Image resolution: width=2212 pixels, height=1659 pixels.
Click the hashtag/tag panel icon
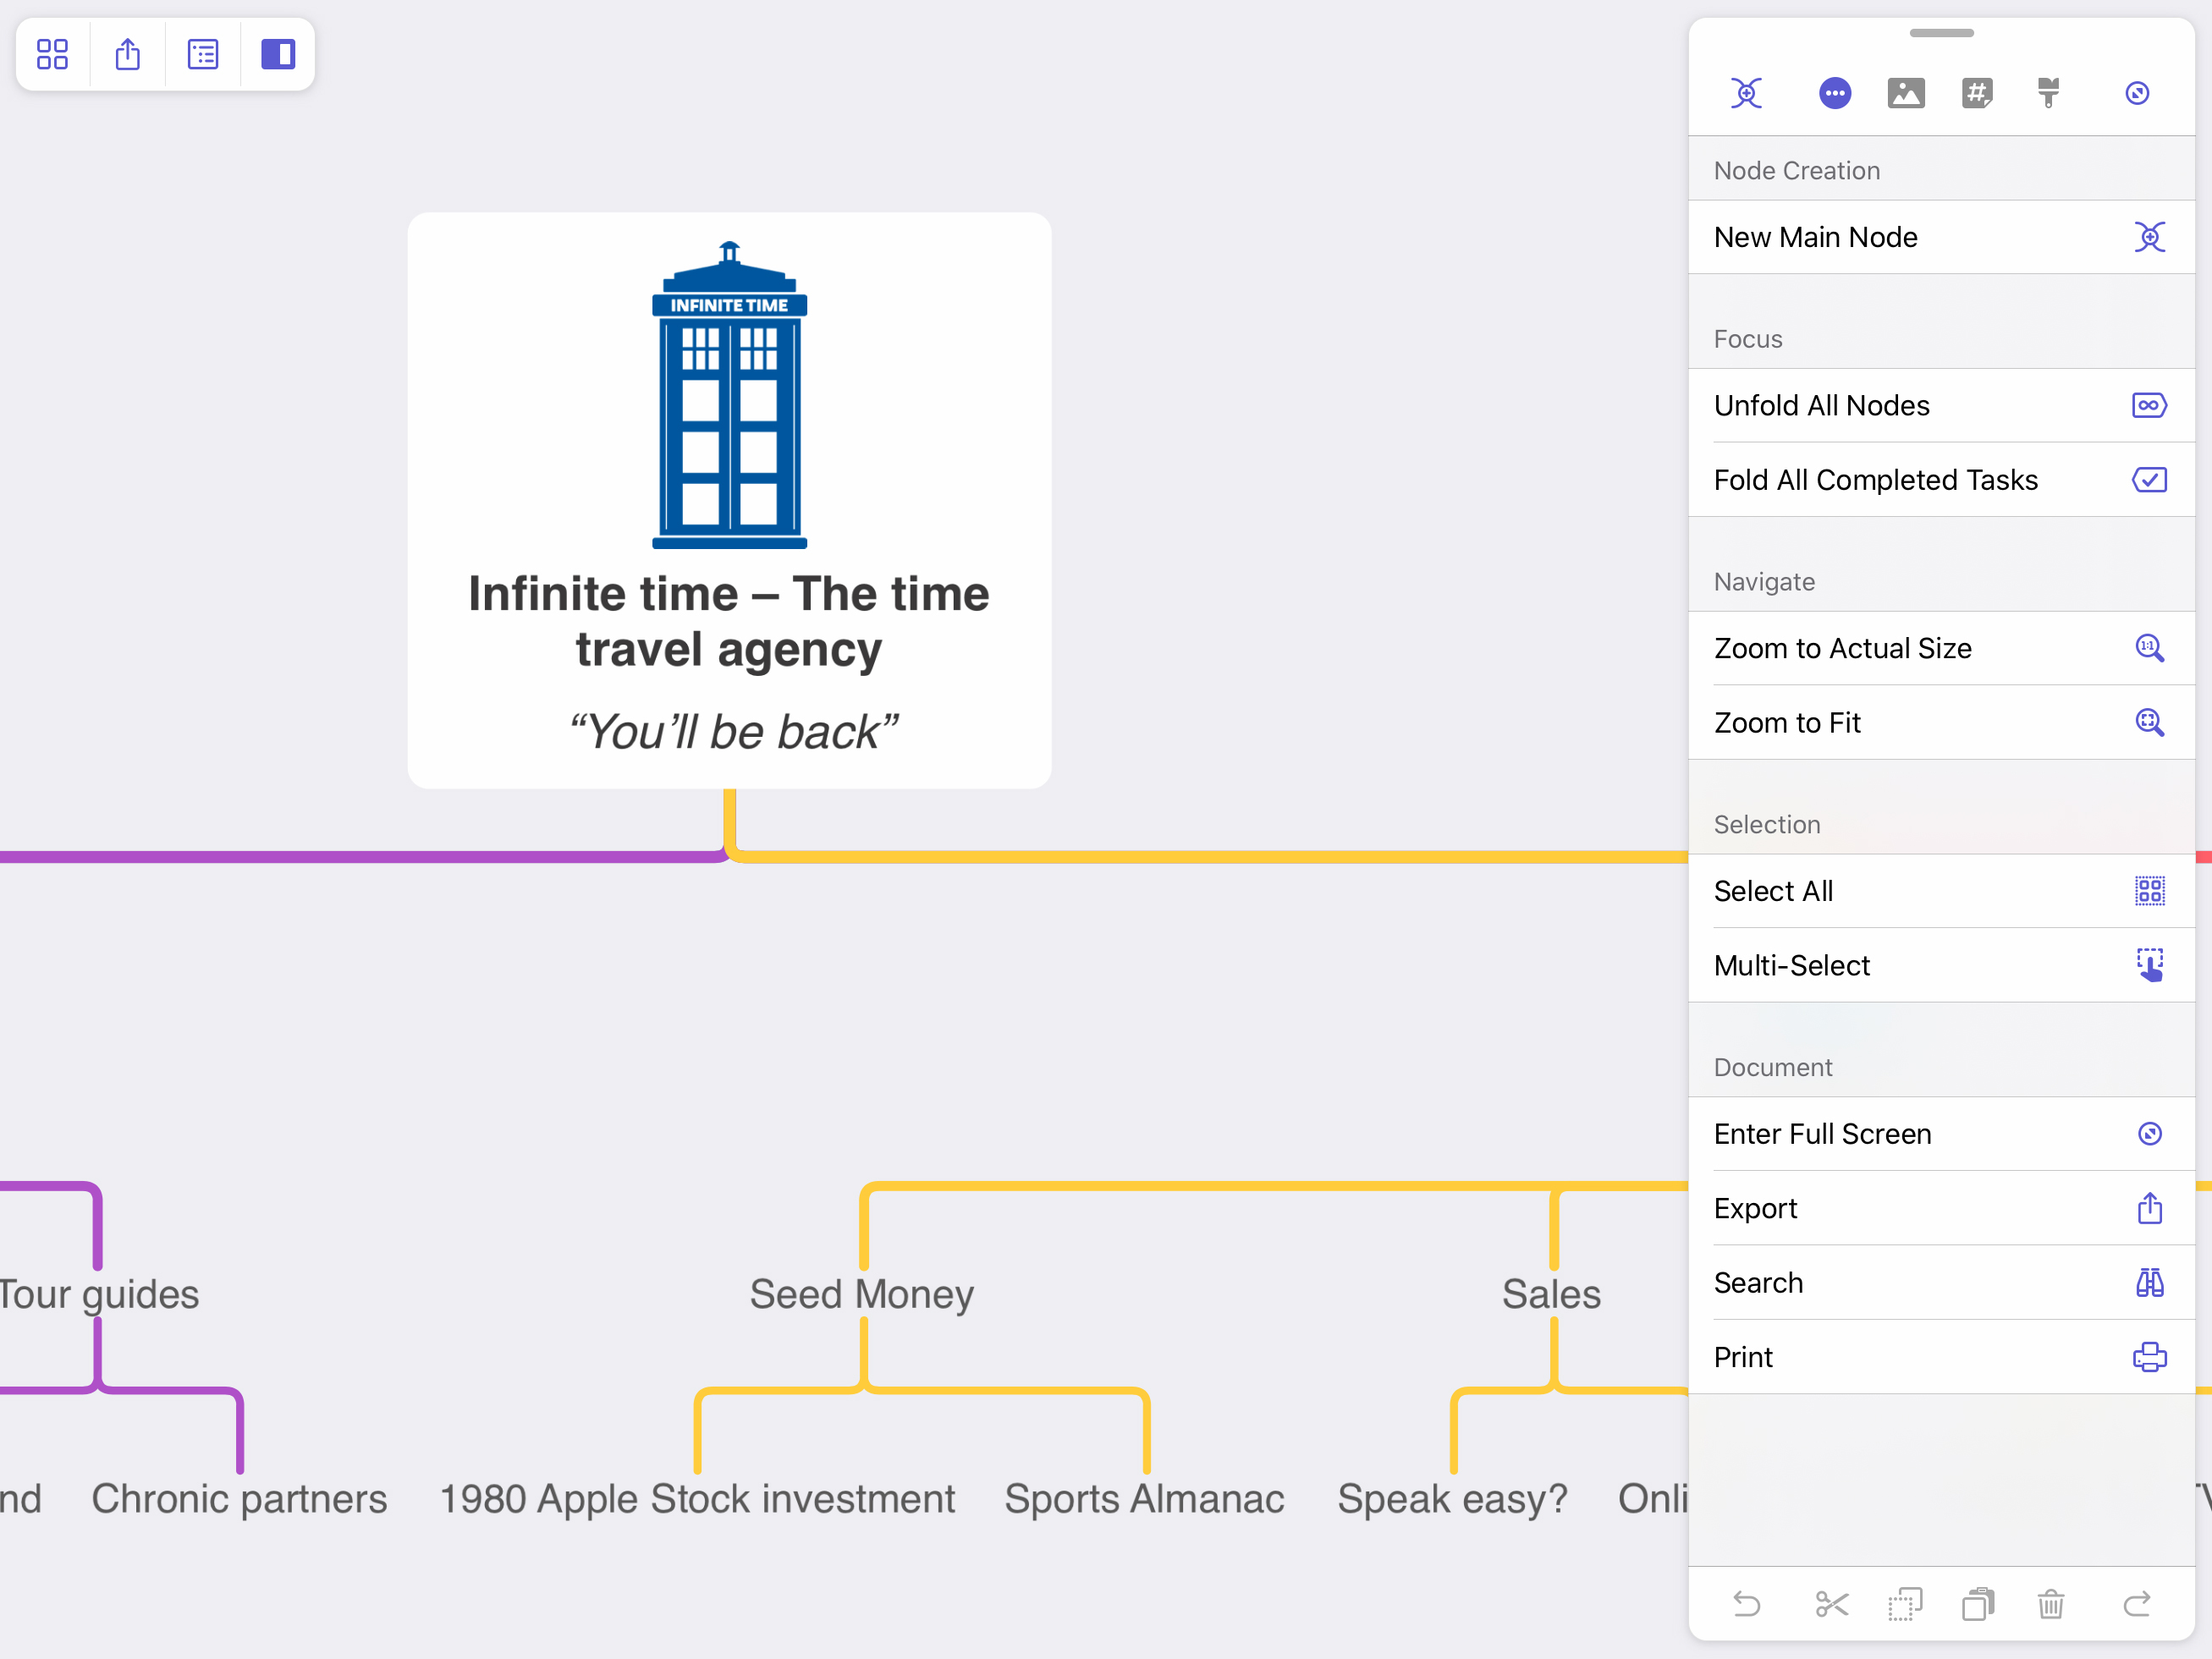[1977, 92]
